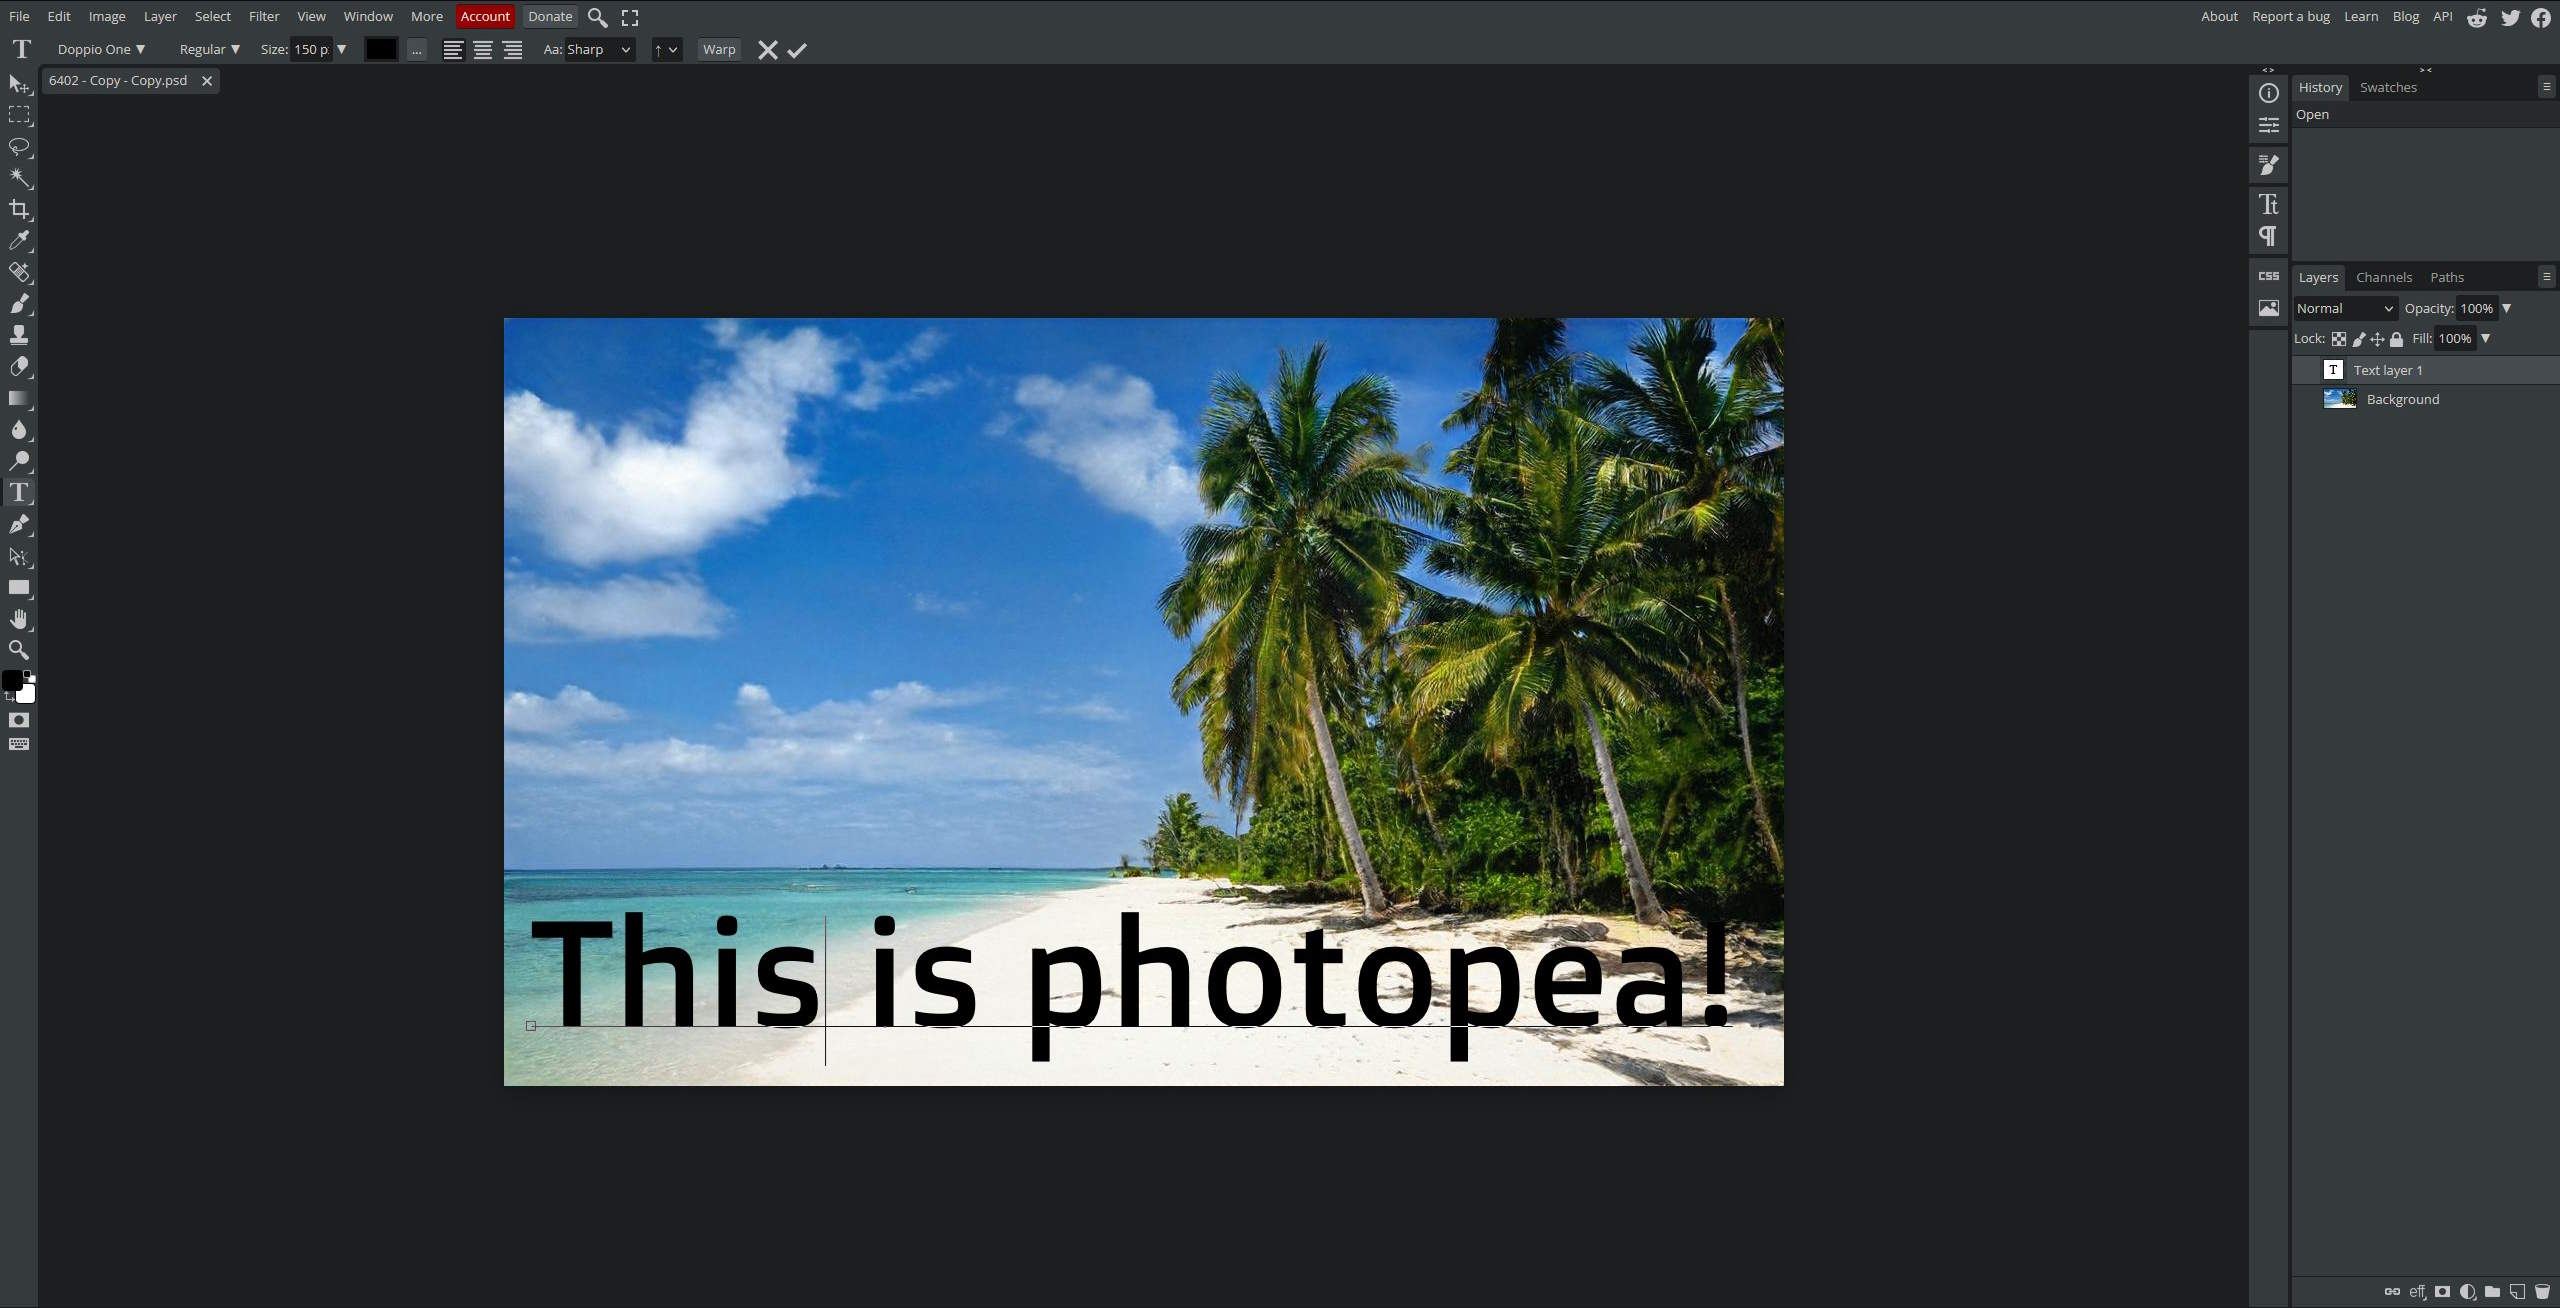Open the font size dropdown arrow

pyautogui.click(x=341, y=49)
